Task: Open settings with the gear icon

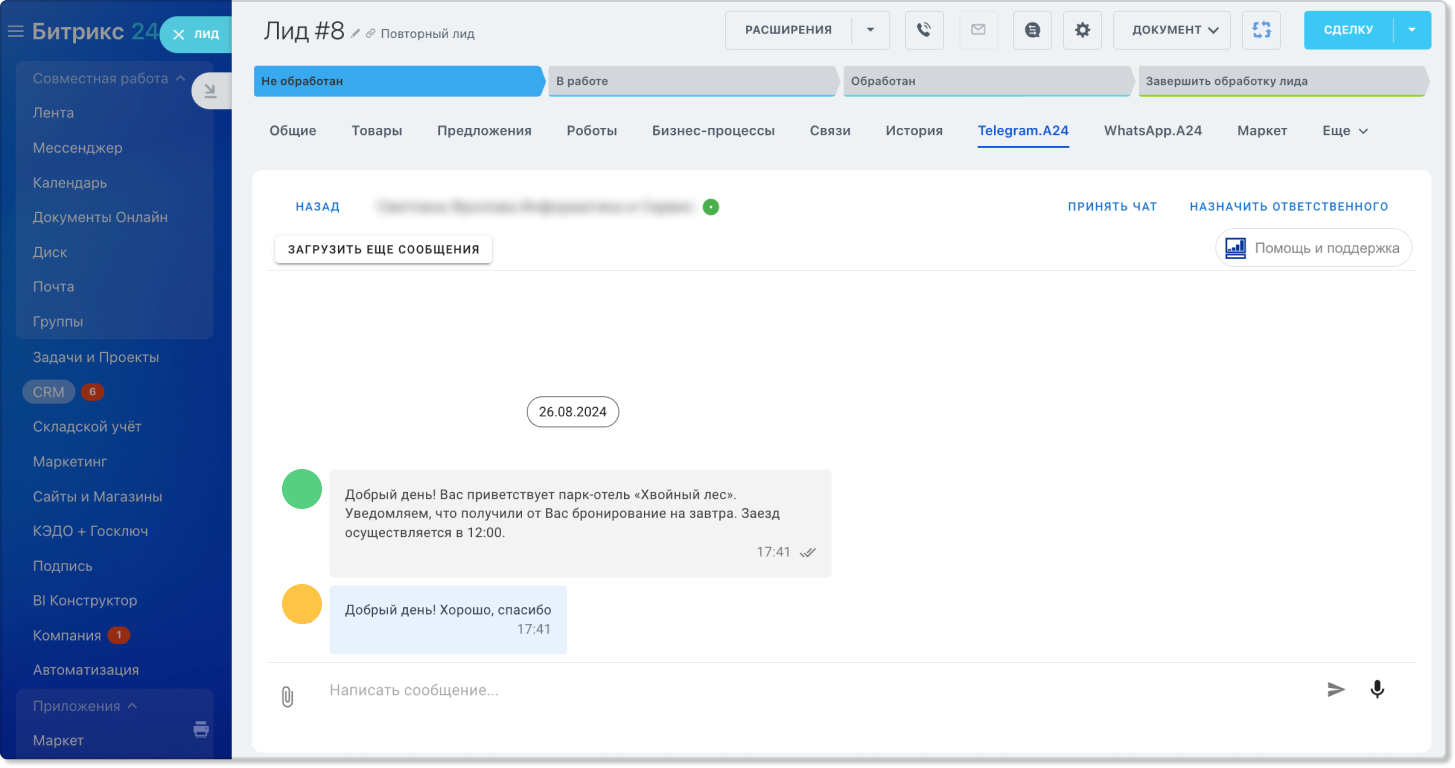Action: [1082, 30]
